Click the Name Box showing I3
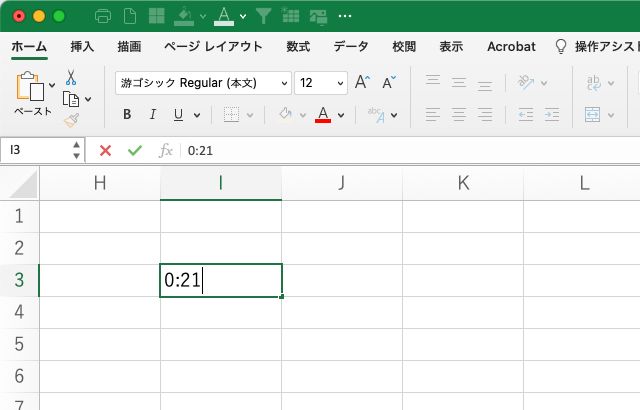The width and height of the screenshot is (640, 410). pyautogui.click(x=36, y=150)
